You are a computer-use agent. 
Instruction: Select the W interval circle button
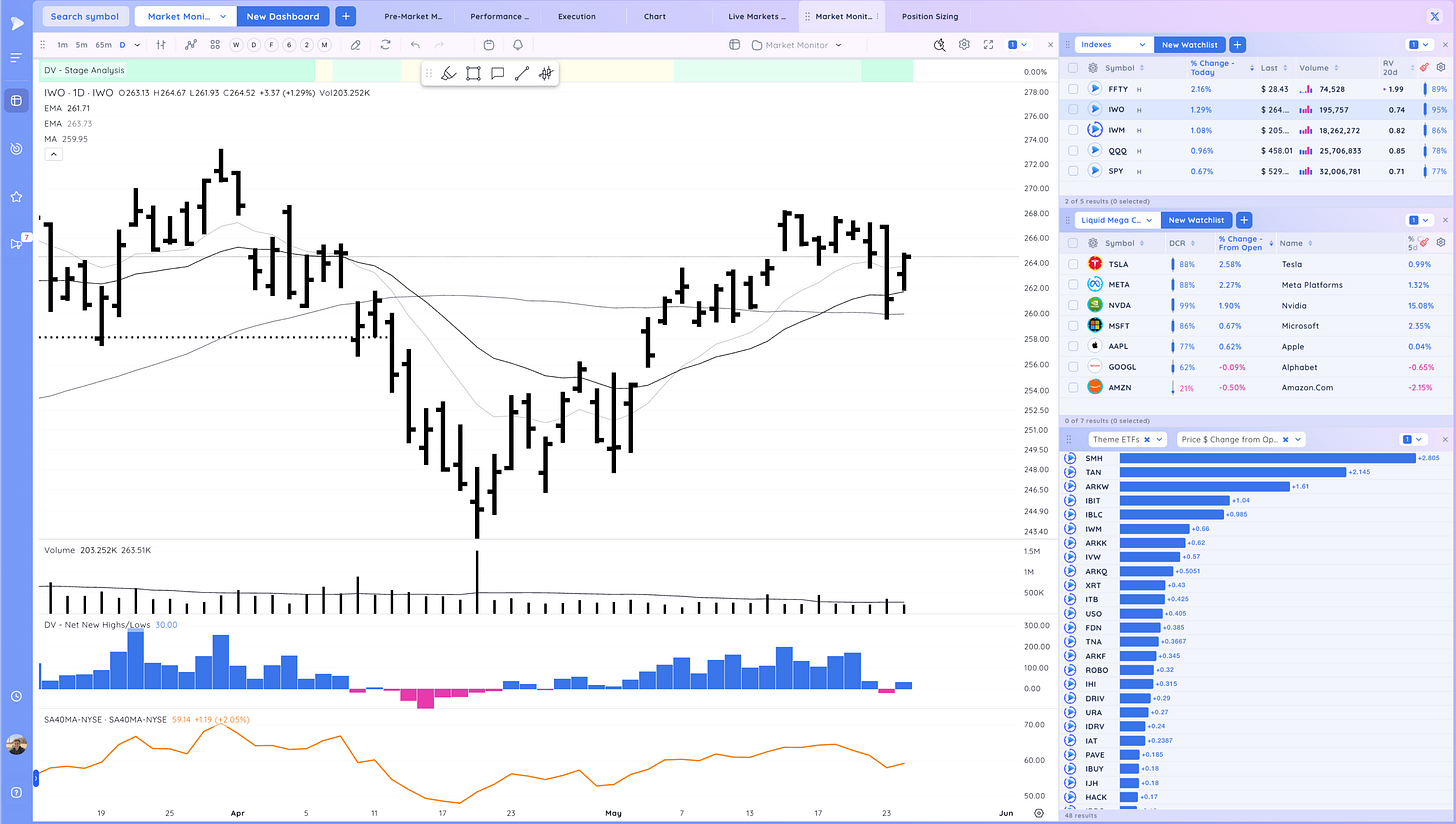pos(236,45)
